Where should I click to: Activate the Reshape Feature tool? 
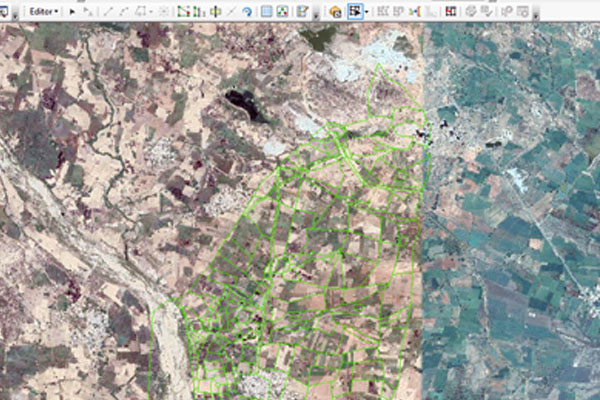(199, 11)
